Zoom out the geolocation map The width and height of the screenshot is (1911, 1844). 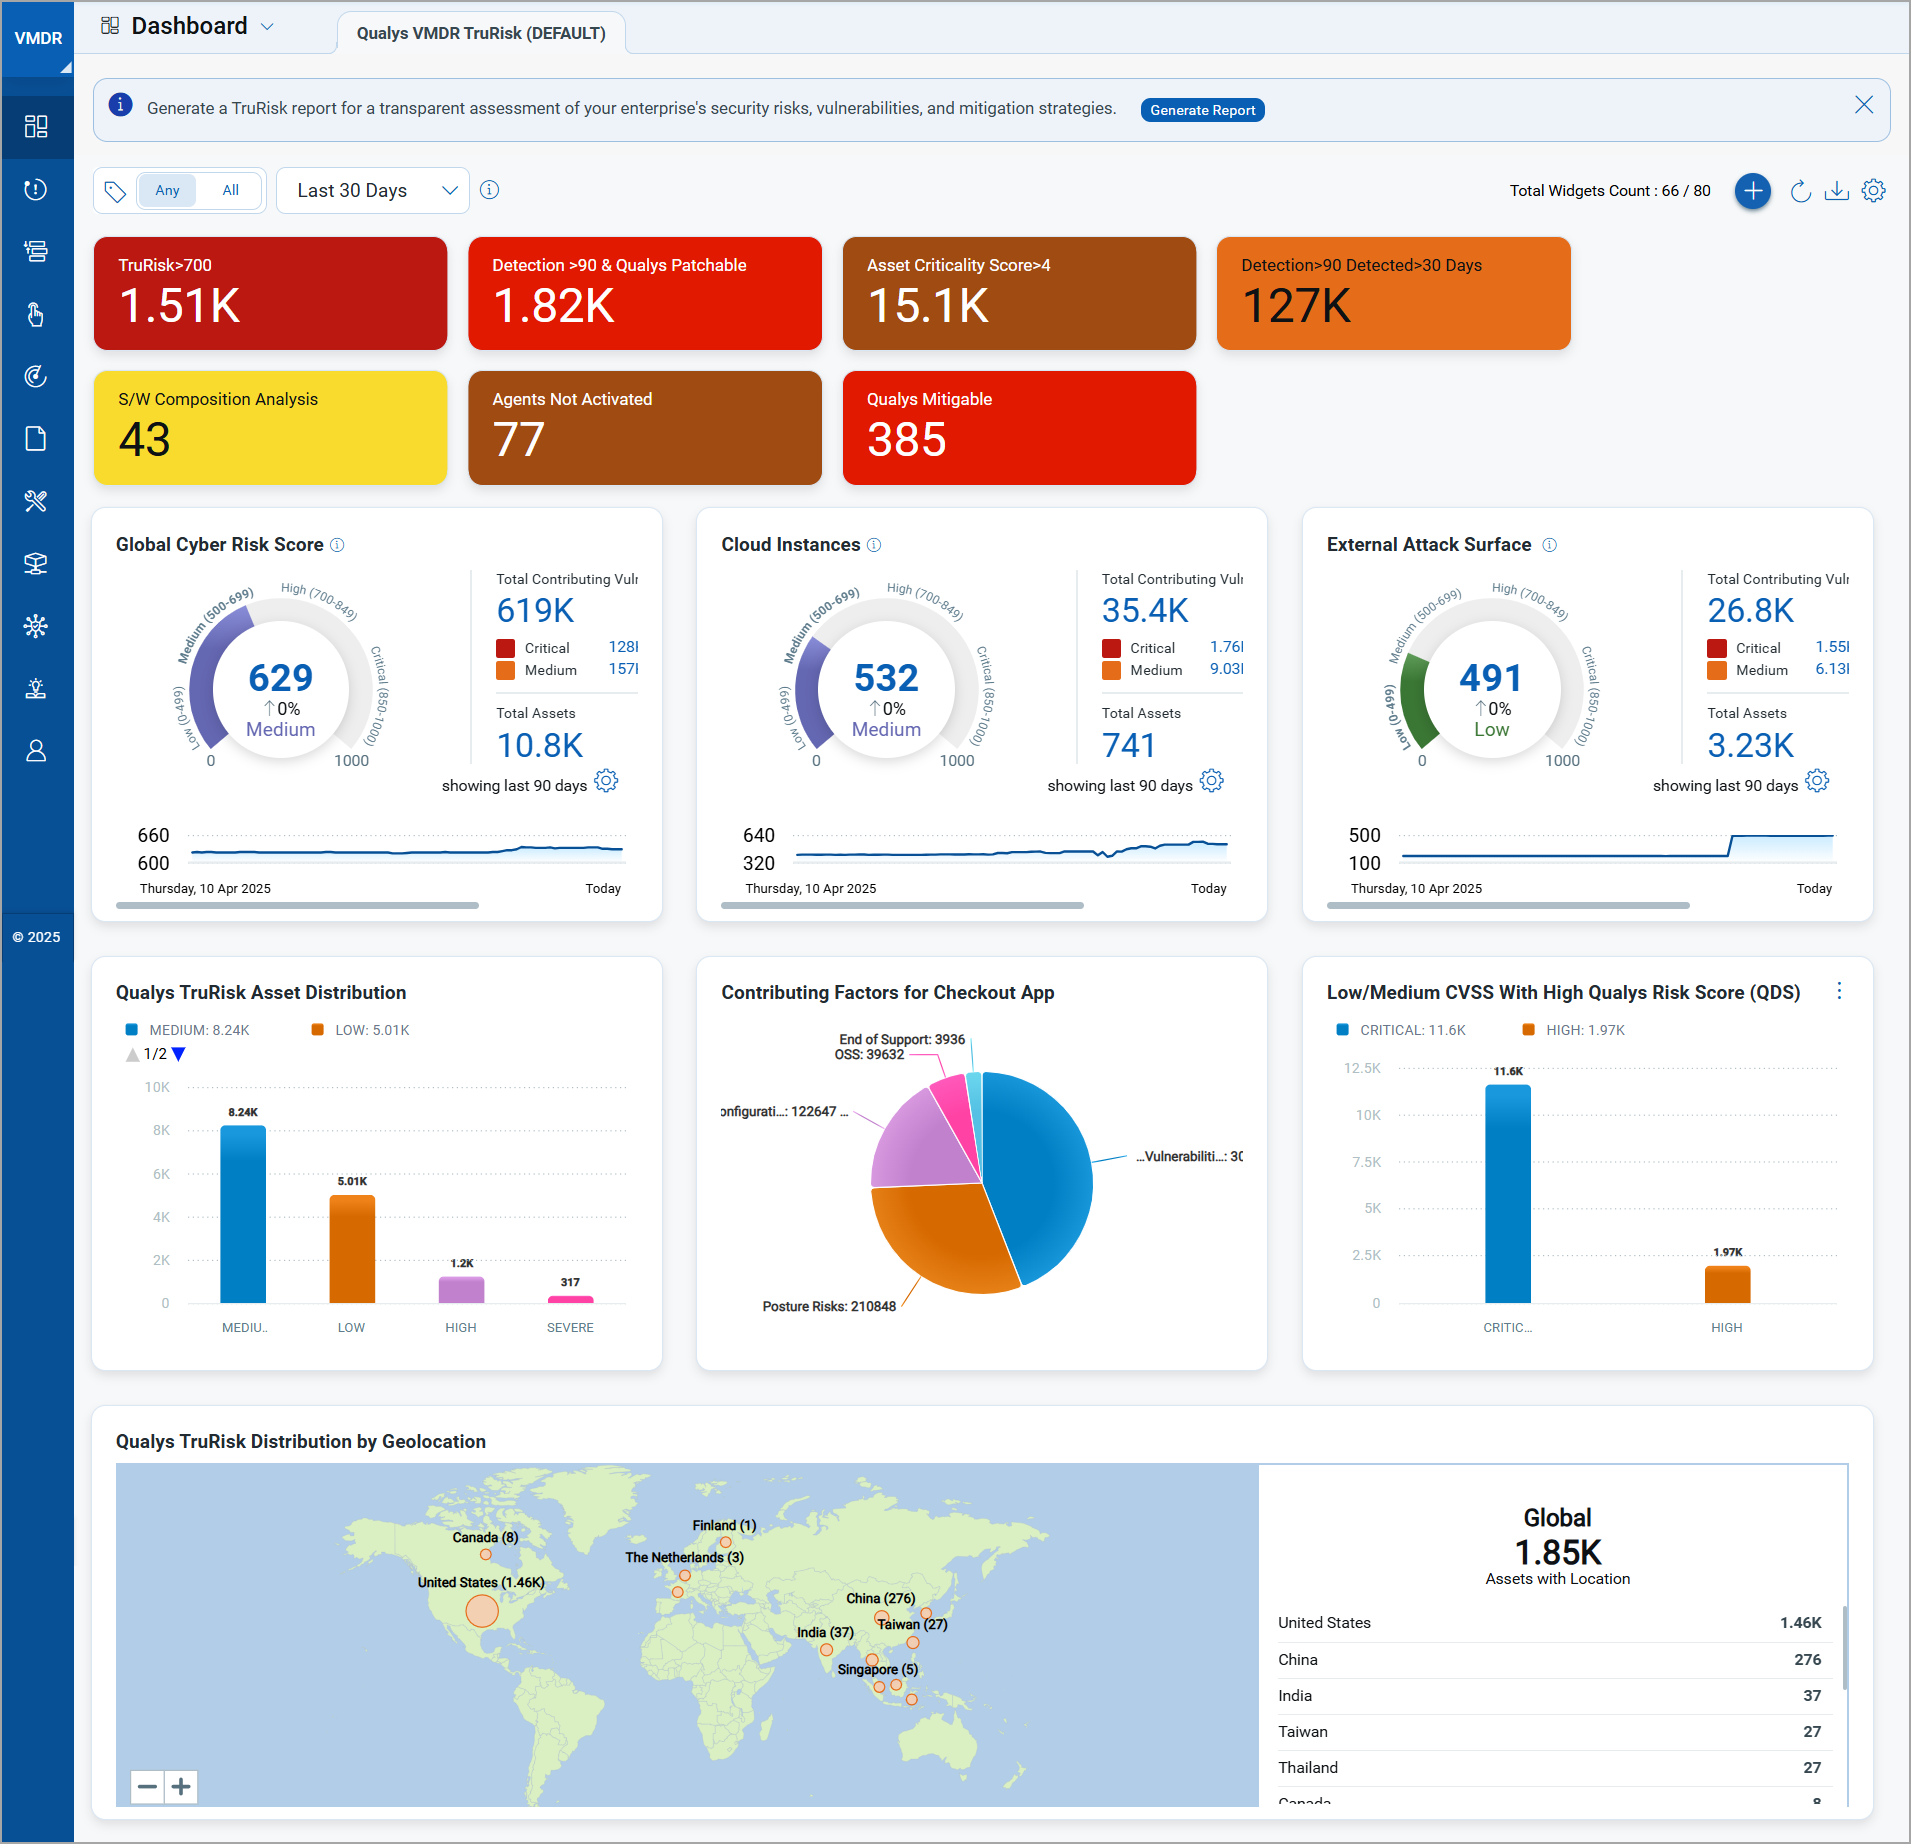pyautogui.click(x=147, y=1786)
